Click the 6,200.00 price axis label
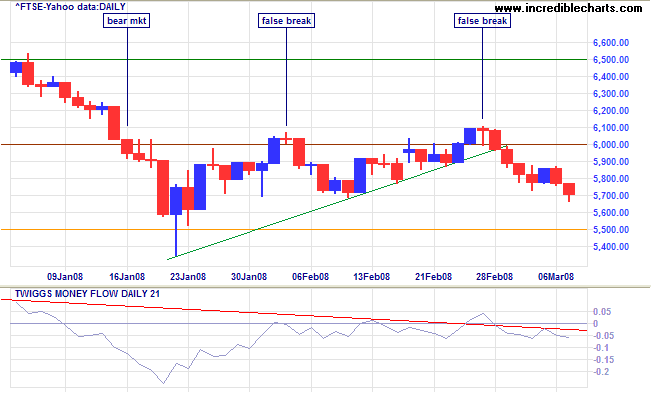651x395 pixels. [x=611, y=111]
